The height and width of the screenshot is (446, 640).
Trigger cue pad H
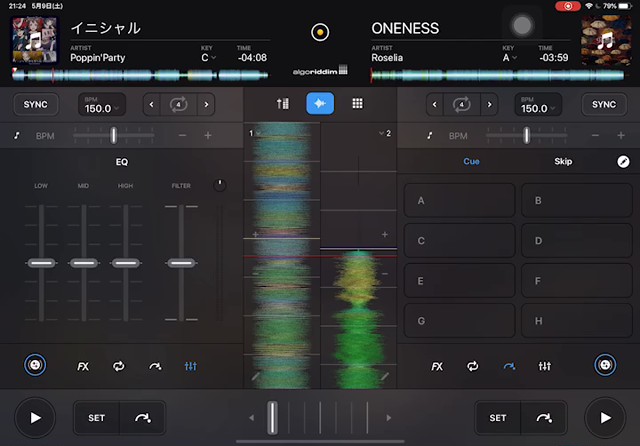pos(577,321)
